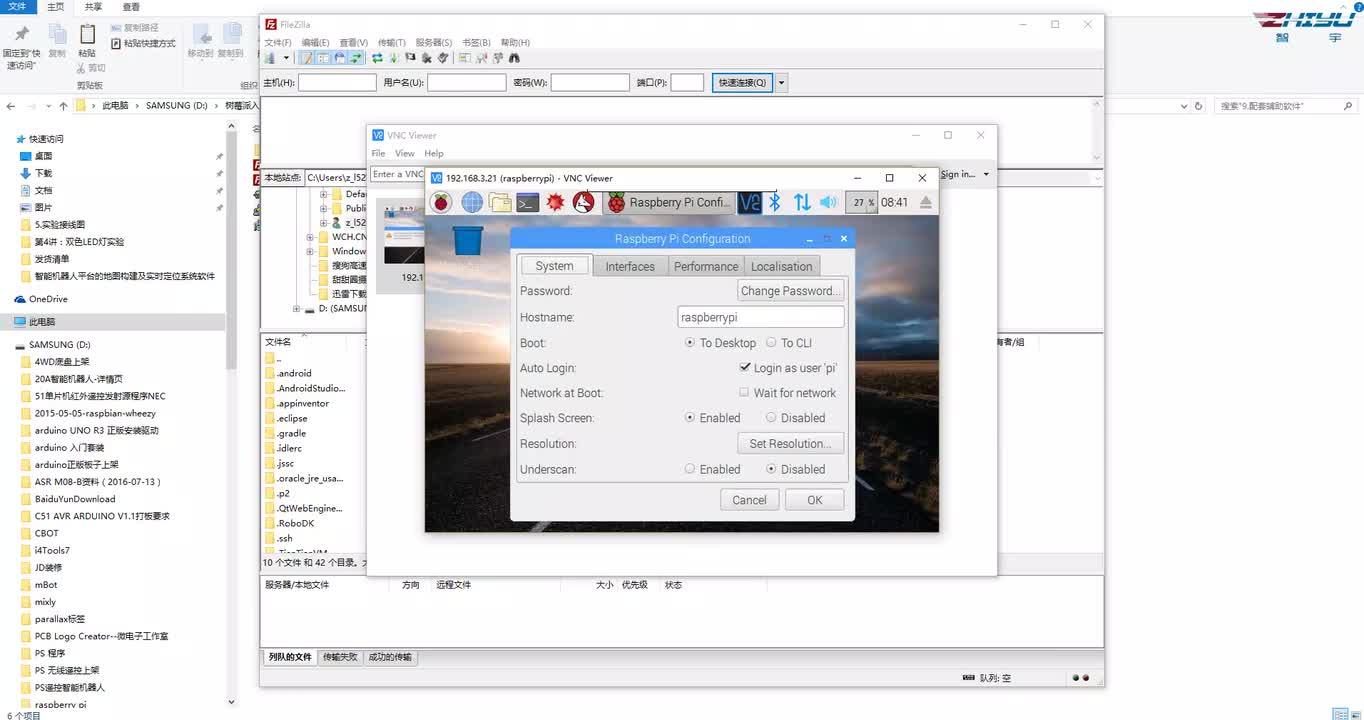Toggle Wait for network checkbox
This screenshot has width=1364, height=720.
coord(744,393)
